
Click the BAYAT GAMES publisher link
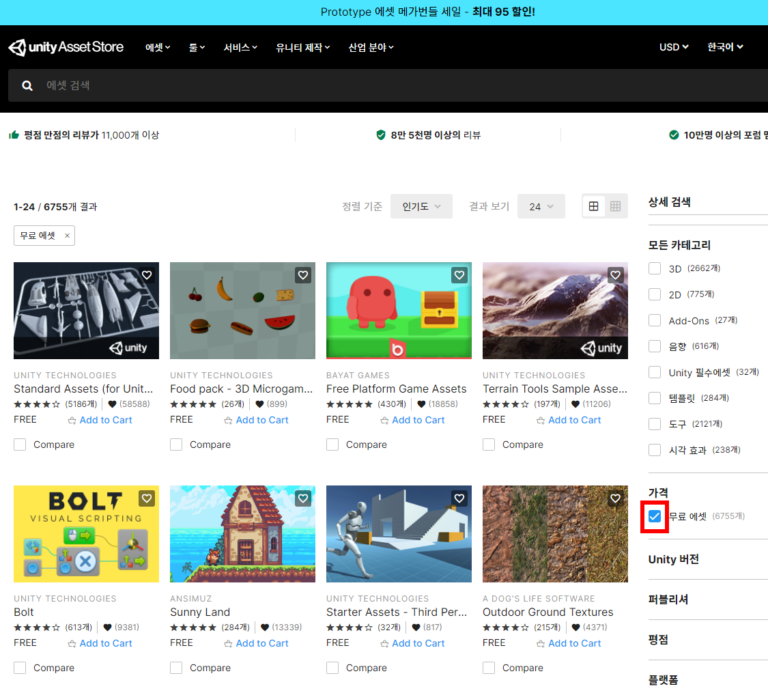pyautogui.click(x=358, y=375)
